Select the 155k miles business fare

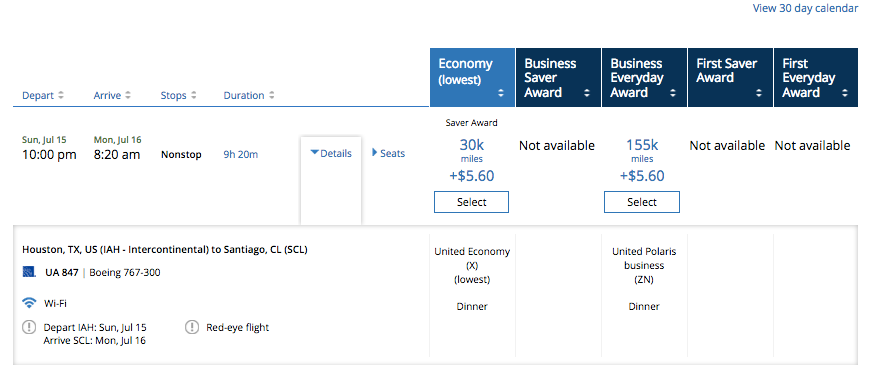642,202
